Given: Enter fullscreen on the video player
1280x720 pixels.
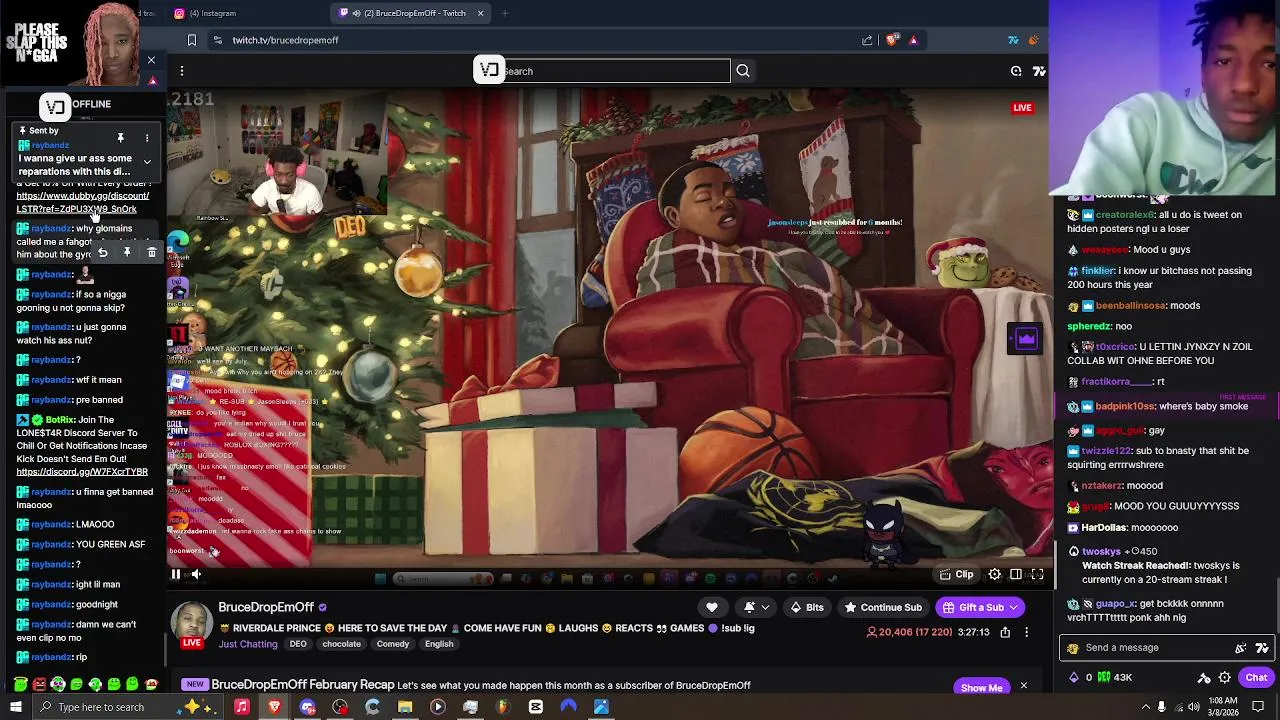Looking at the screenshot, I should click(x=1037, y=575).
